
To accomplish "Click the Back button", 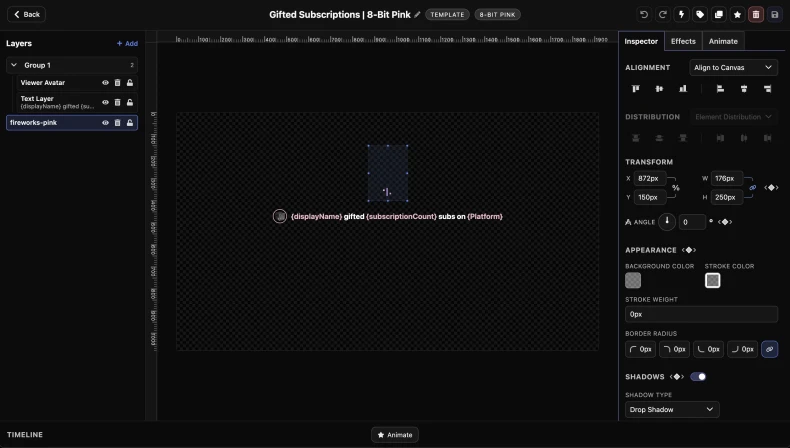I will (x=26, y=15).
